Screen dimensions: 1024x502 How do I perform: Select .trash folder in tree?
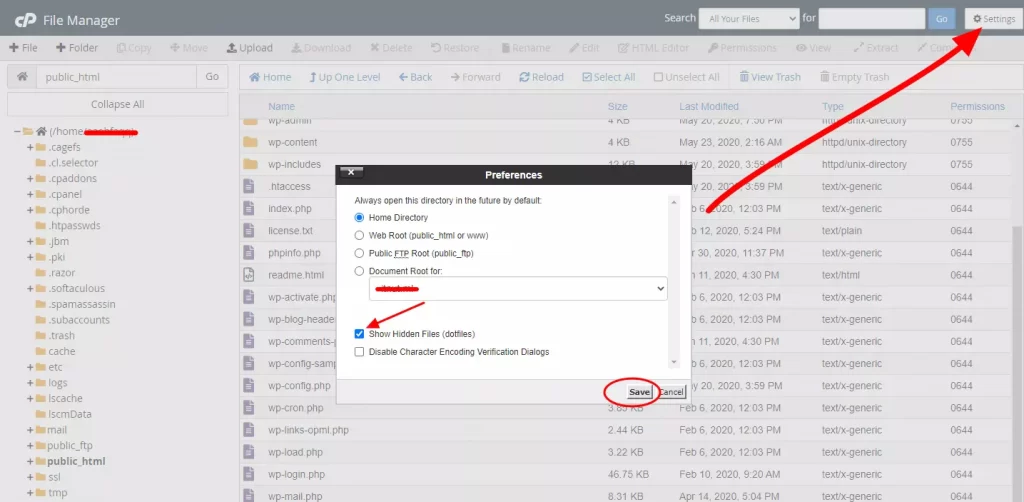pyautogui.click(x=61, y=335)
